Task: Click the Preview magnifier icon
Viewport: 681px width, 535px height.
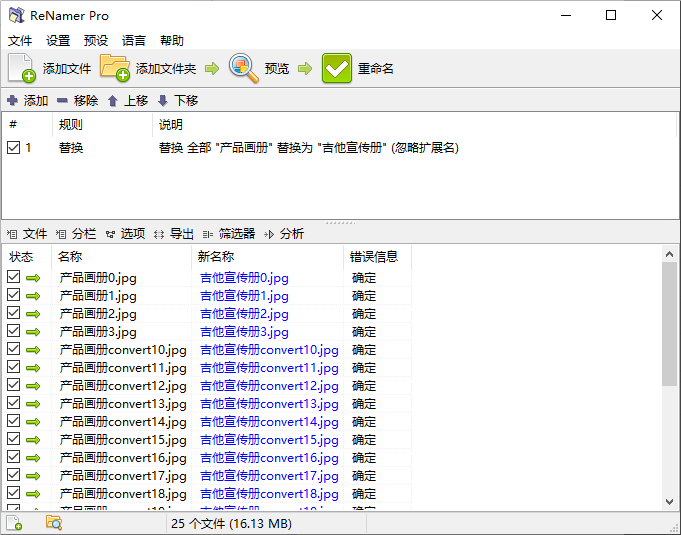Action: (243, 68)
